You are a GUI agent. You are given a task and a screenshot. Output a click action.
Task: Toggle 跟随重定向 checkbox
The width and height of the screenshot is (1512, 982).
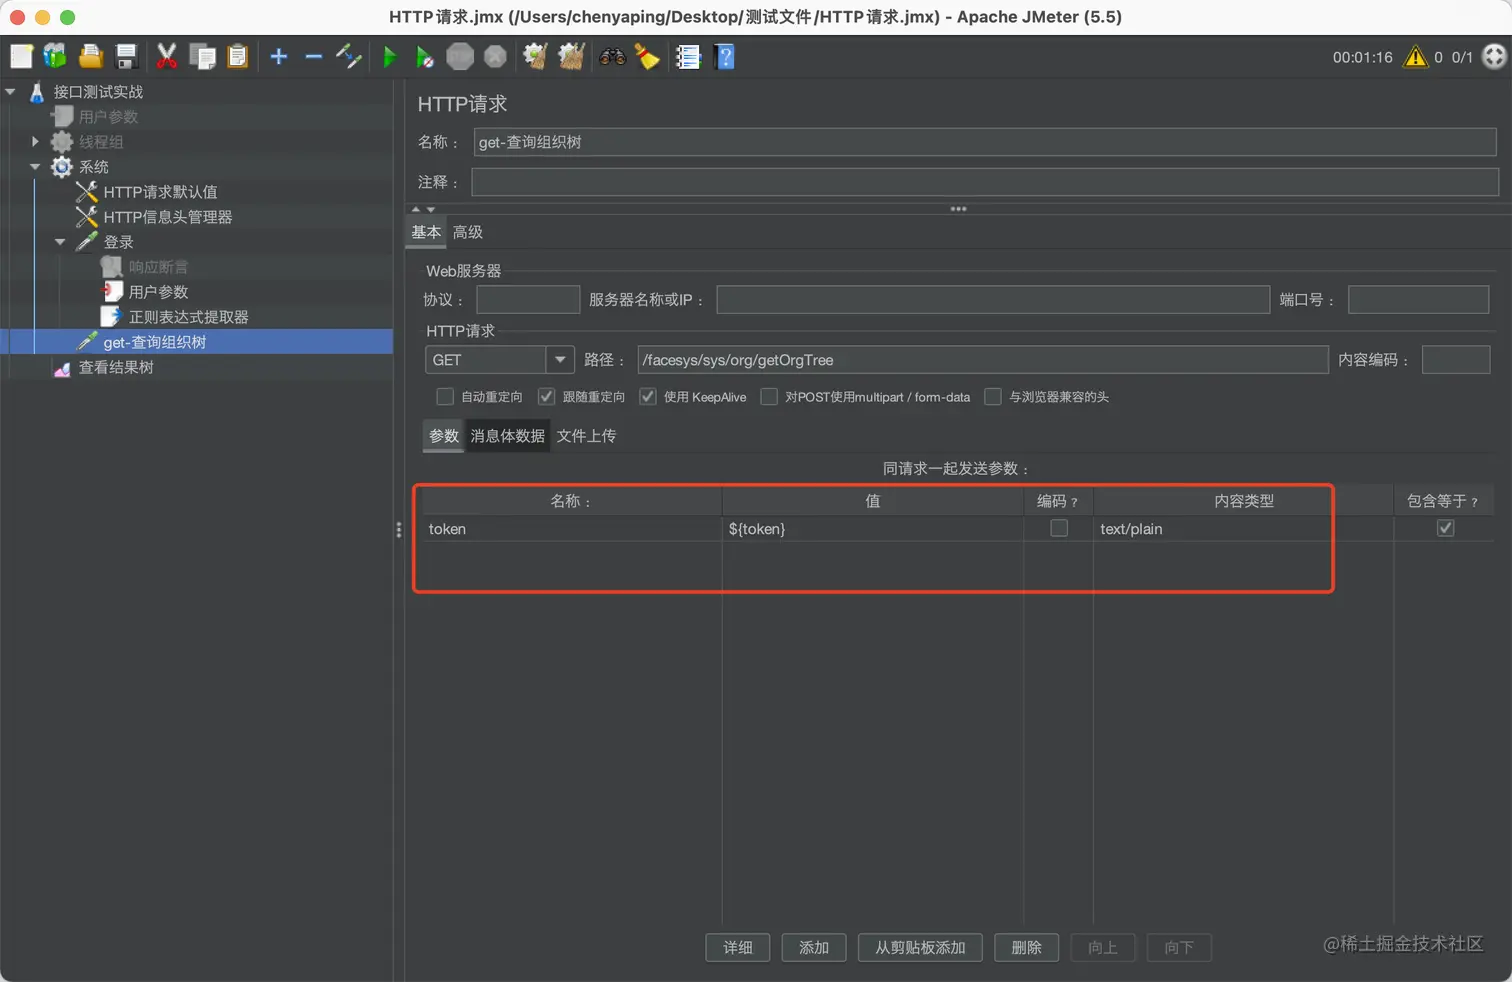point(546,397)
